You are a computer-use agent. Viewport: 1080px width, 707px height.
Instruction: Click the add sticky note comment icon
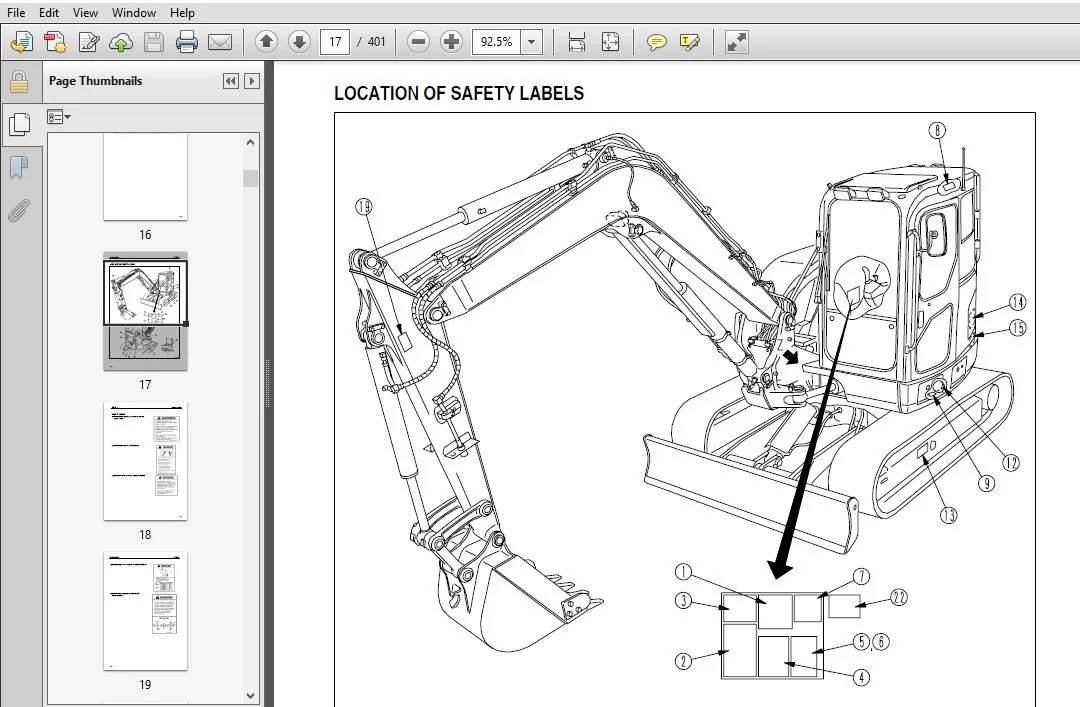coord(656,42)
